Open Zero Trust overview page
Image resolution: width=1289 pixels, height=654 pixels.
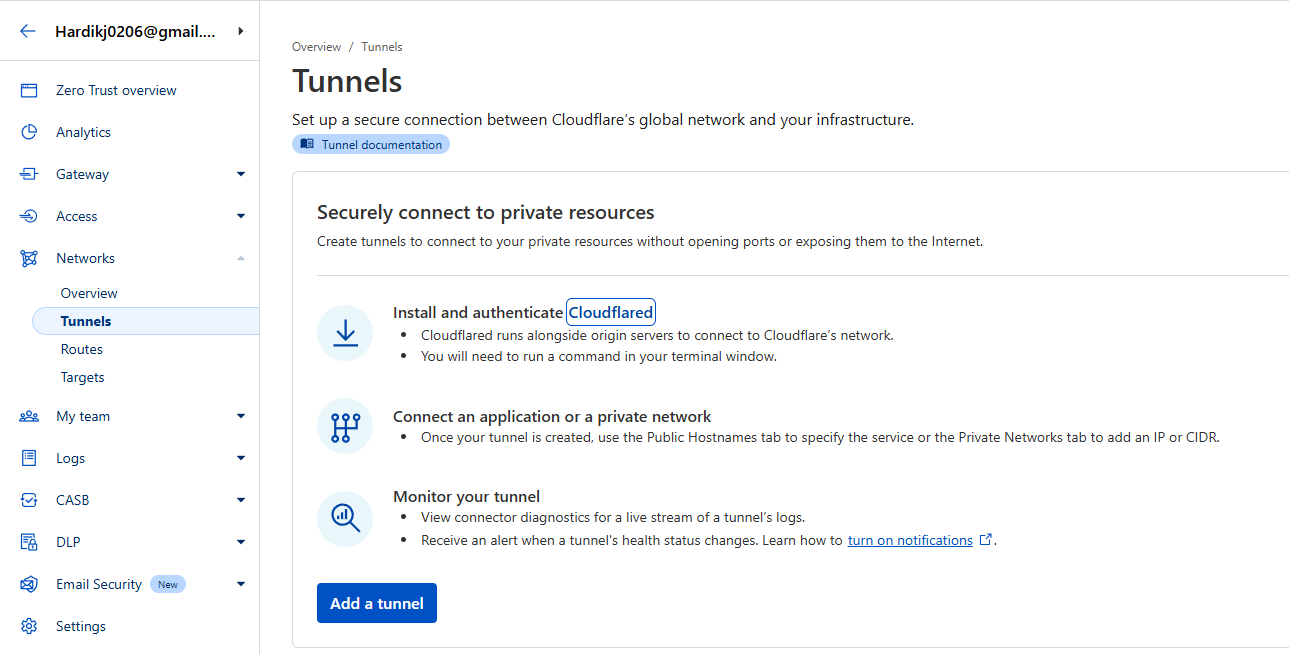click(116, 90)
